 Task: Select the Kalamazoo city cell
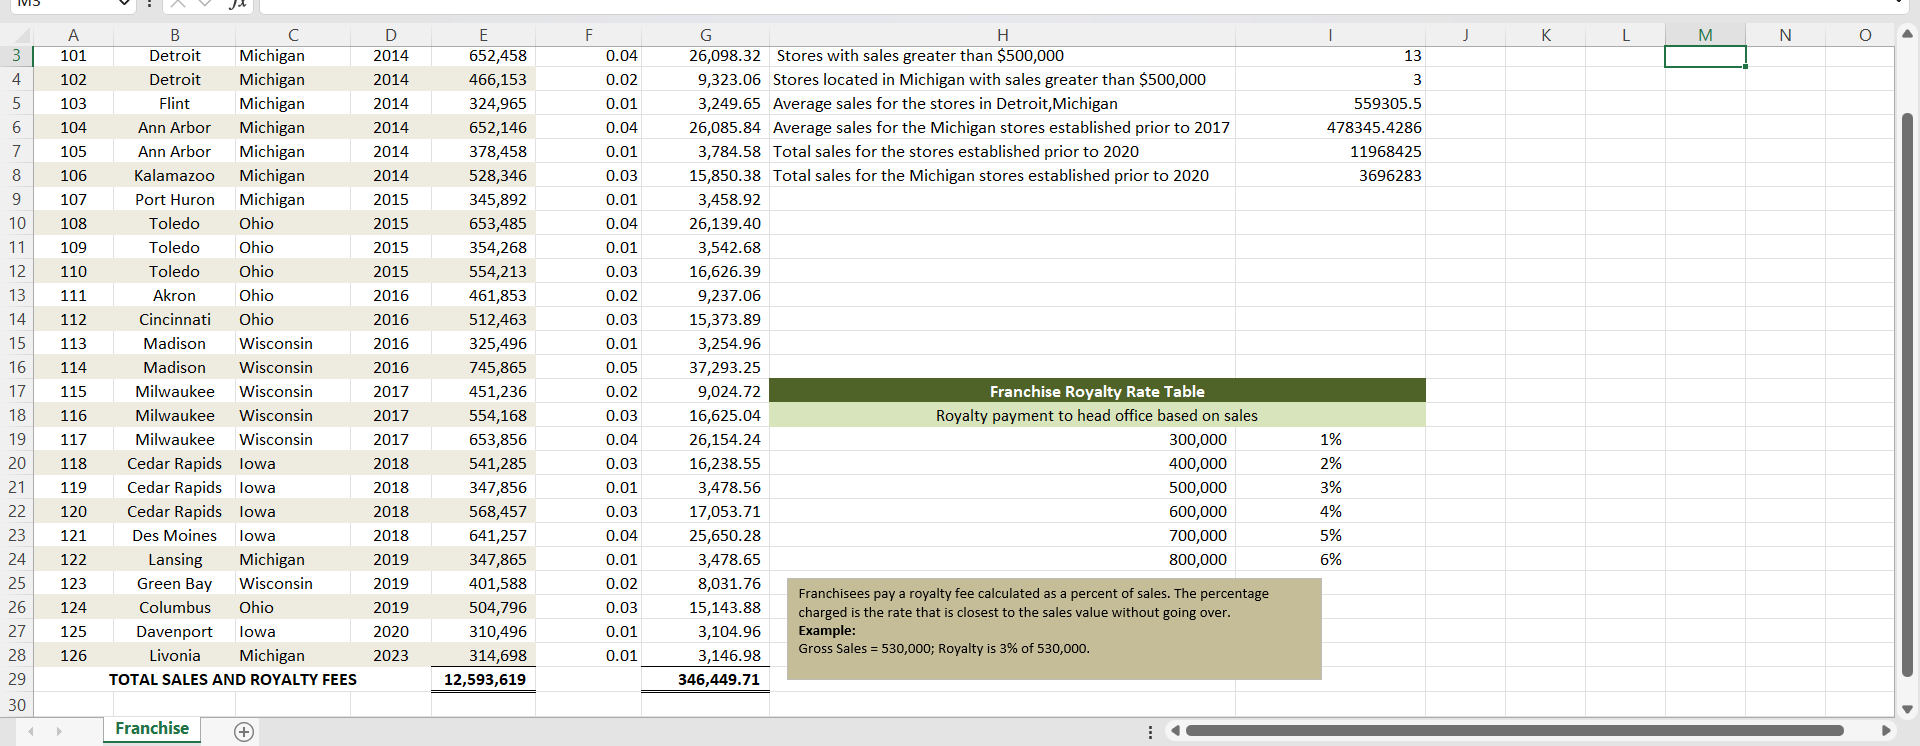[x=174, y=176]
